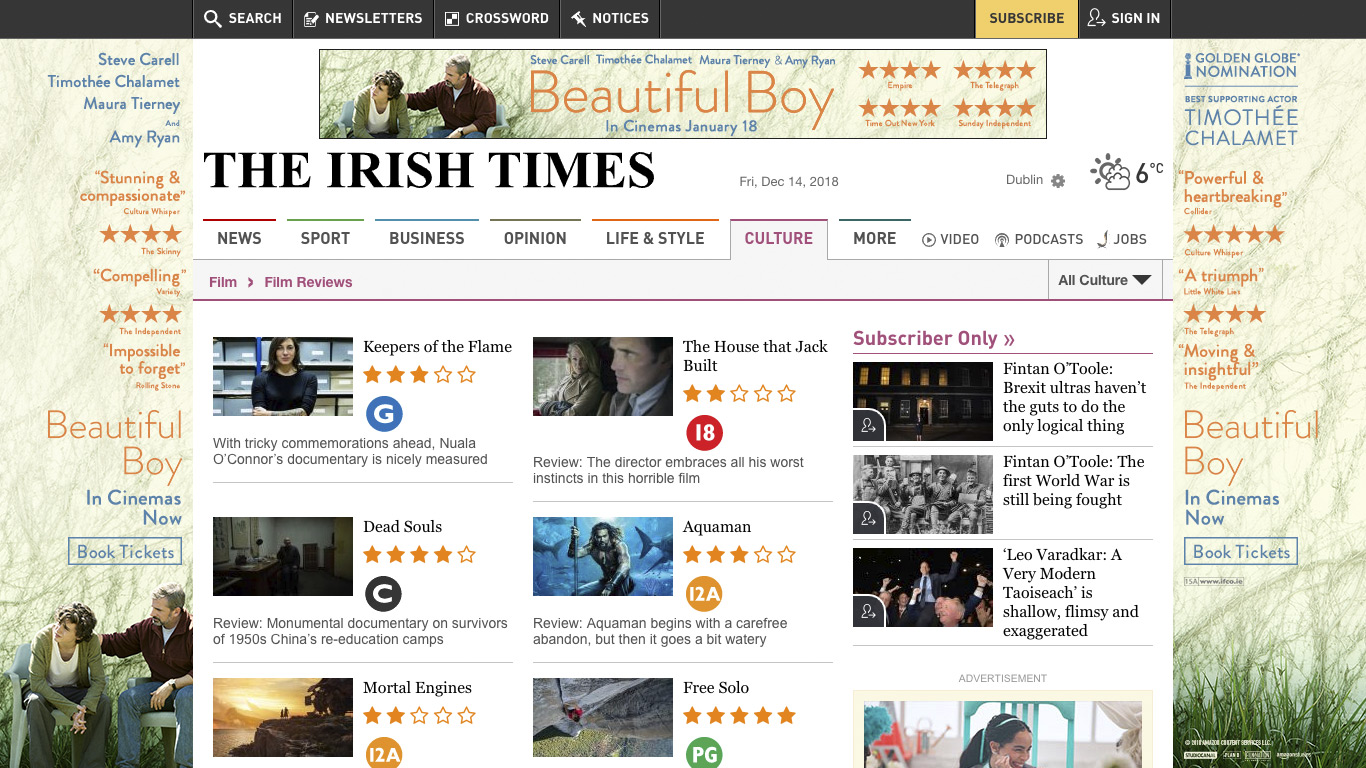Click the Film Reviews breadcrumb link
The height and width of the screenshot is (768, 1366).
coord(308,282)
